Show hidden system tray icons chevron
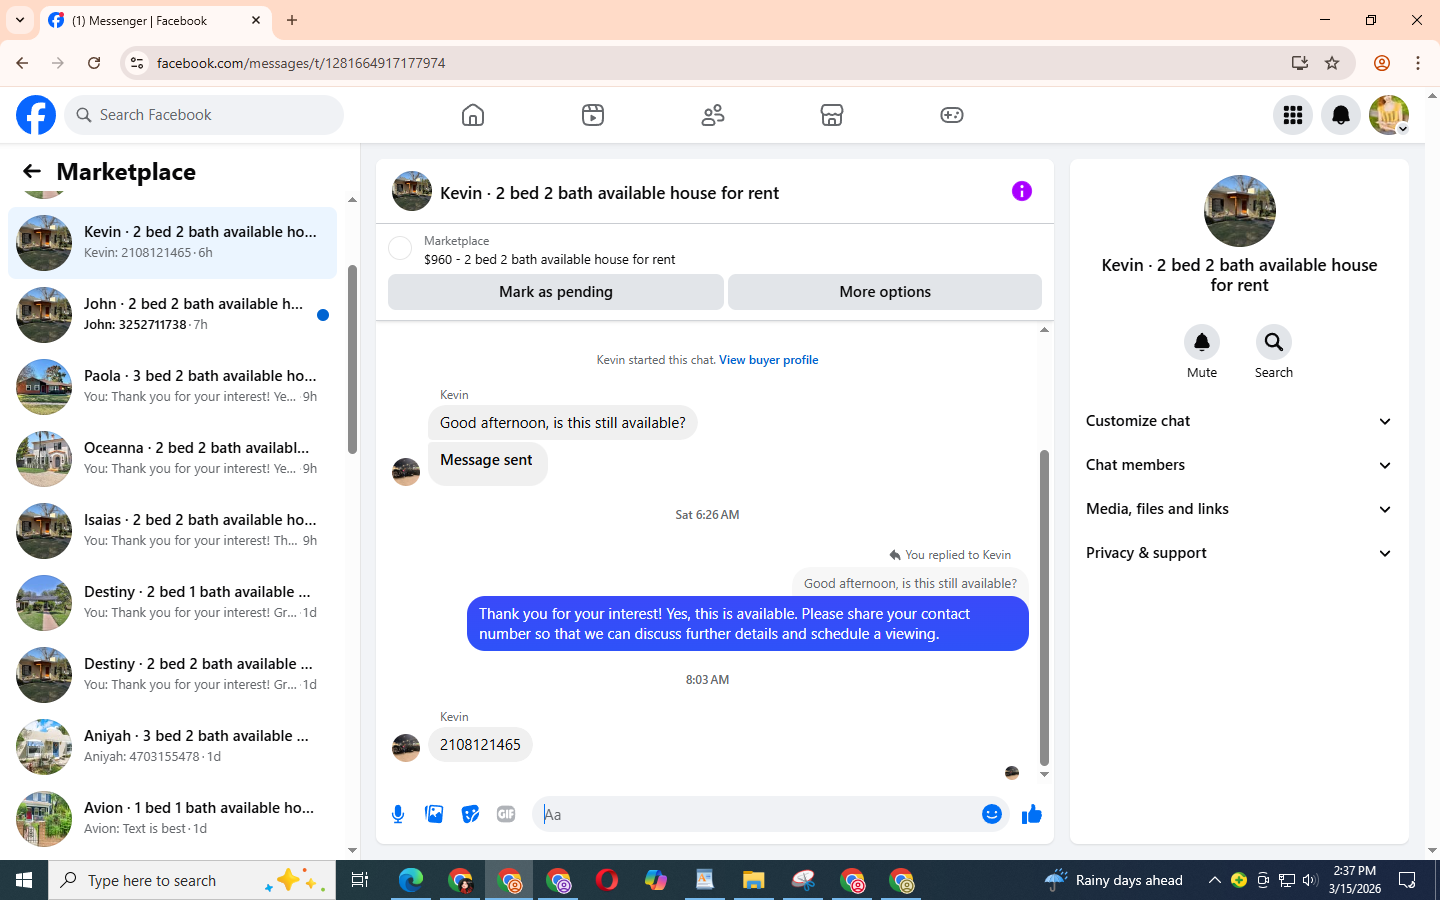Viewport: 1440px width, 900px height. coord(1214,880)
